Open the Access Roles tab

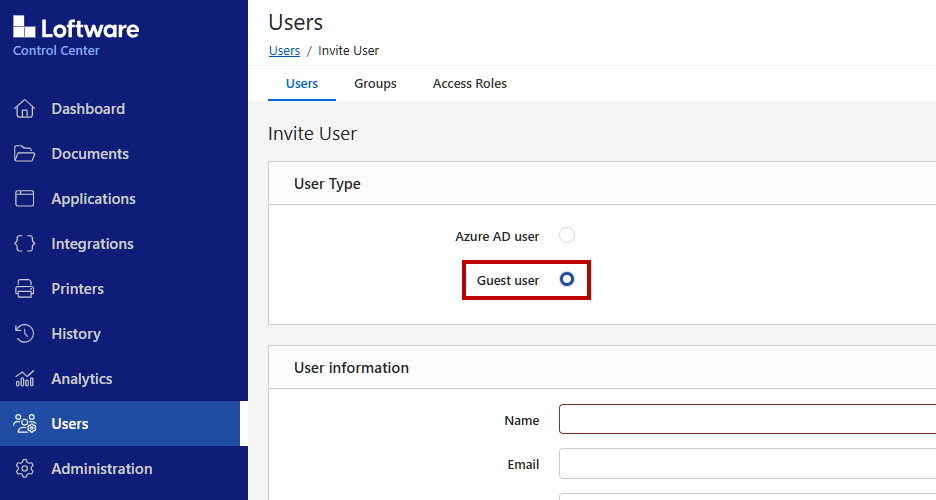click(470, 84)
